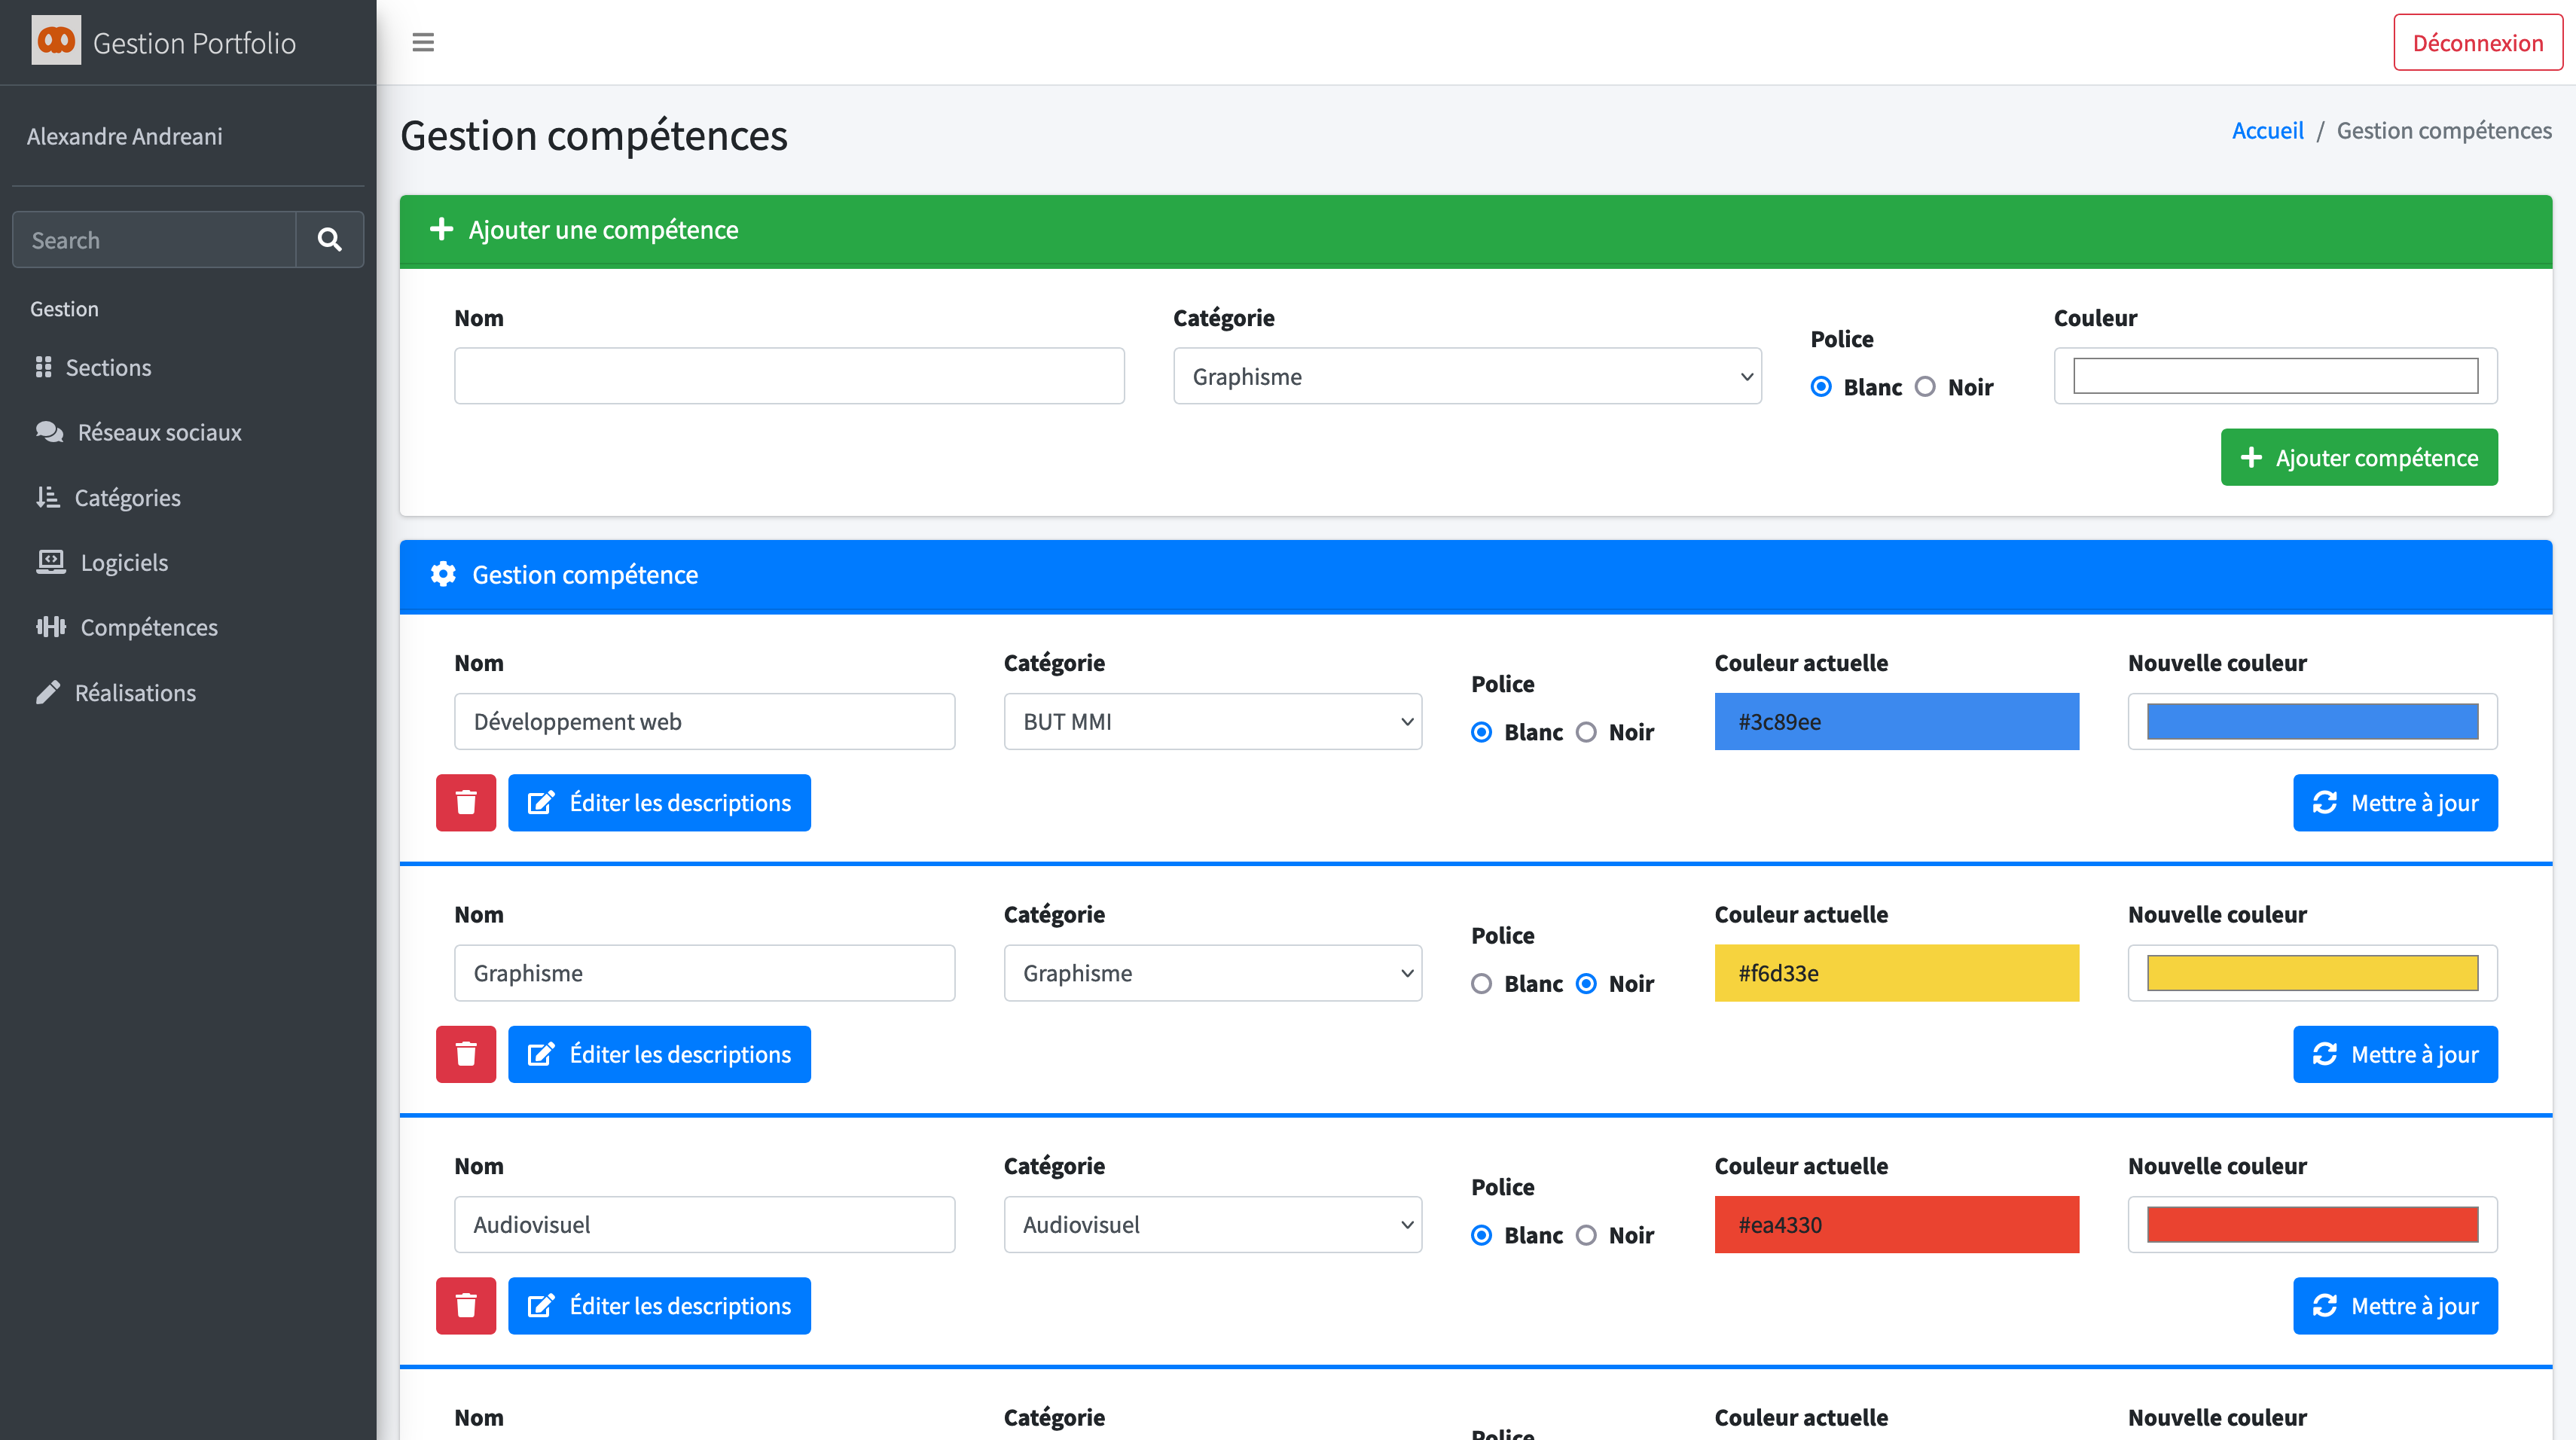Click the Catégories sort icon
Screen dimensions: 2576x1440
click(x=47, y=497)
